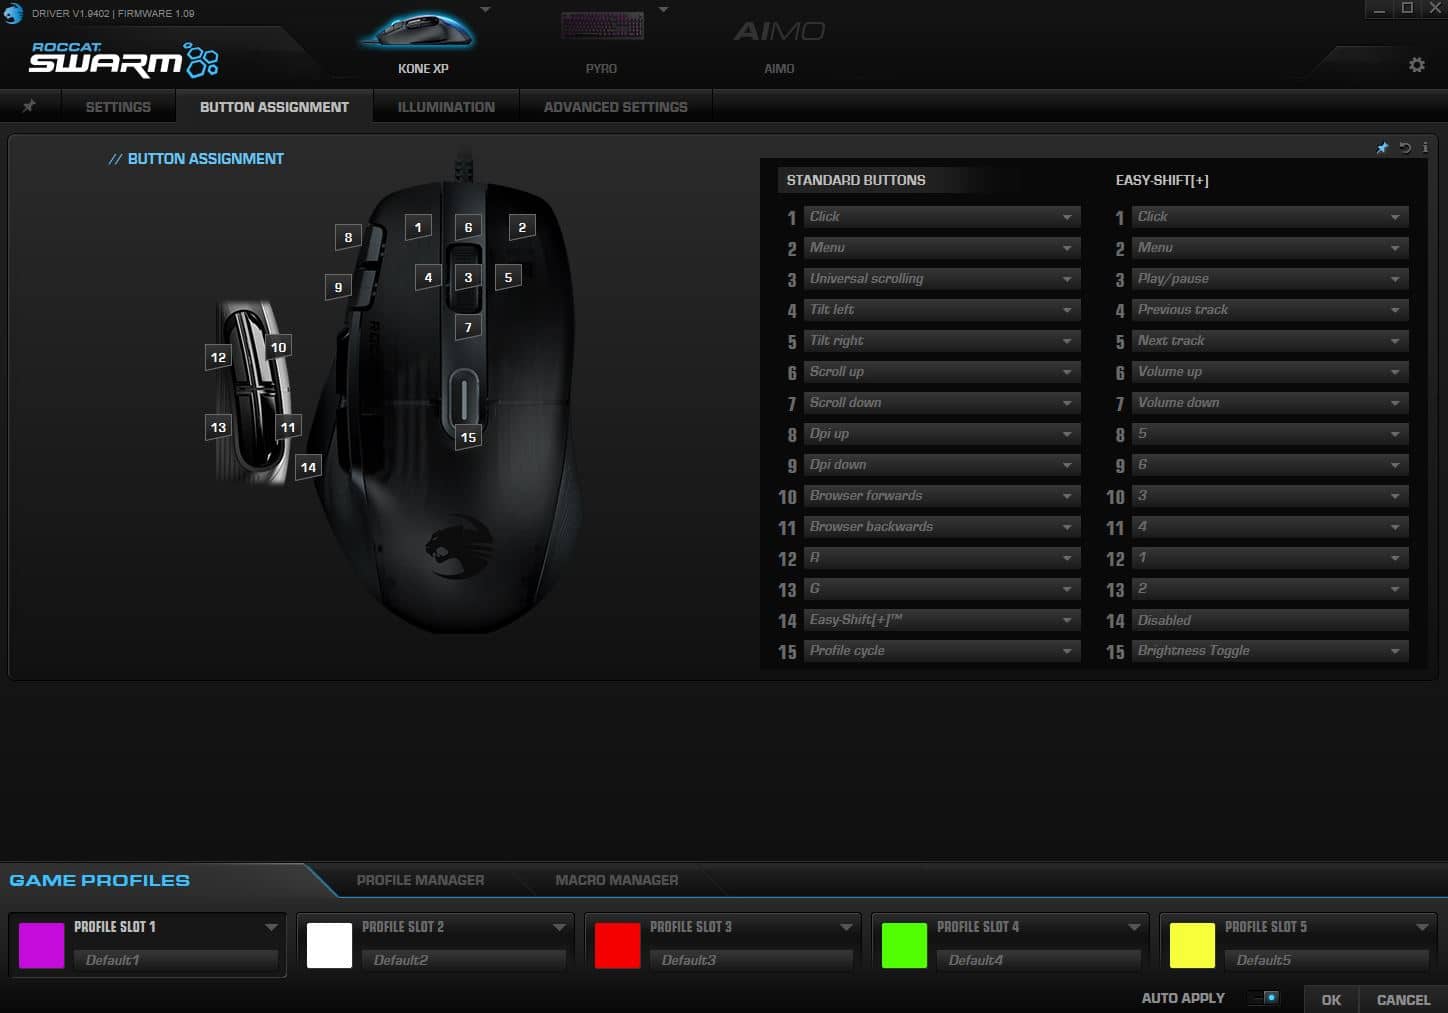Image resolution: width=1448 pixels, height=1013 pixels.
Task: Open Easy-Shift button 6 Volume up dropdown
Action: point(1270,371)
